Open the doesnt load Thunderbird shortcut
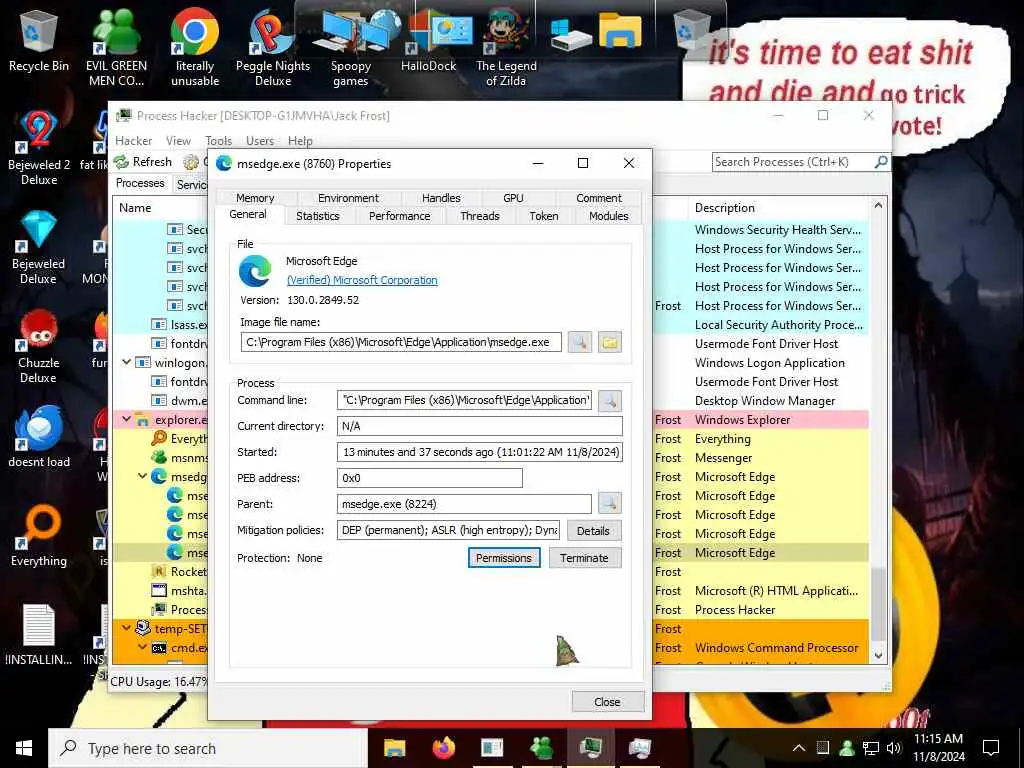Viewport: 1024px width, 768px height. click(x=39, y=438)
